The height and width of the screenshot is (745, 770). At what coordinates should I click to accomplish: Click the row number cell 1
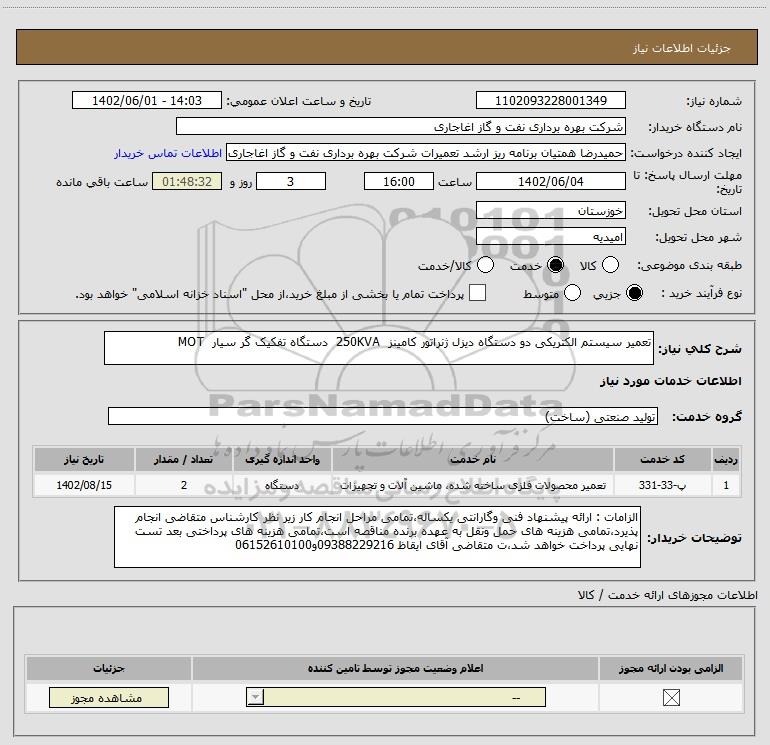[726, 485]
